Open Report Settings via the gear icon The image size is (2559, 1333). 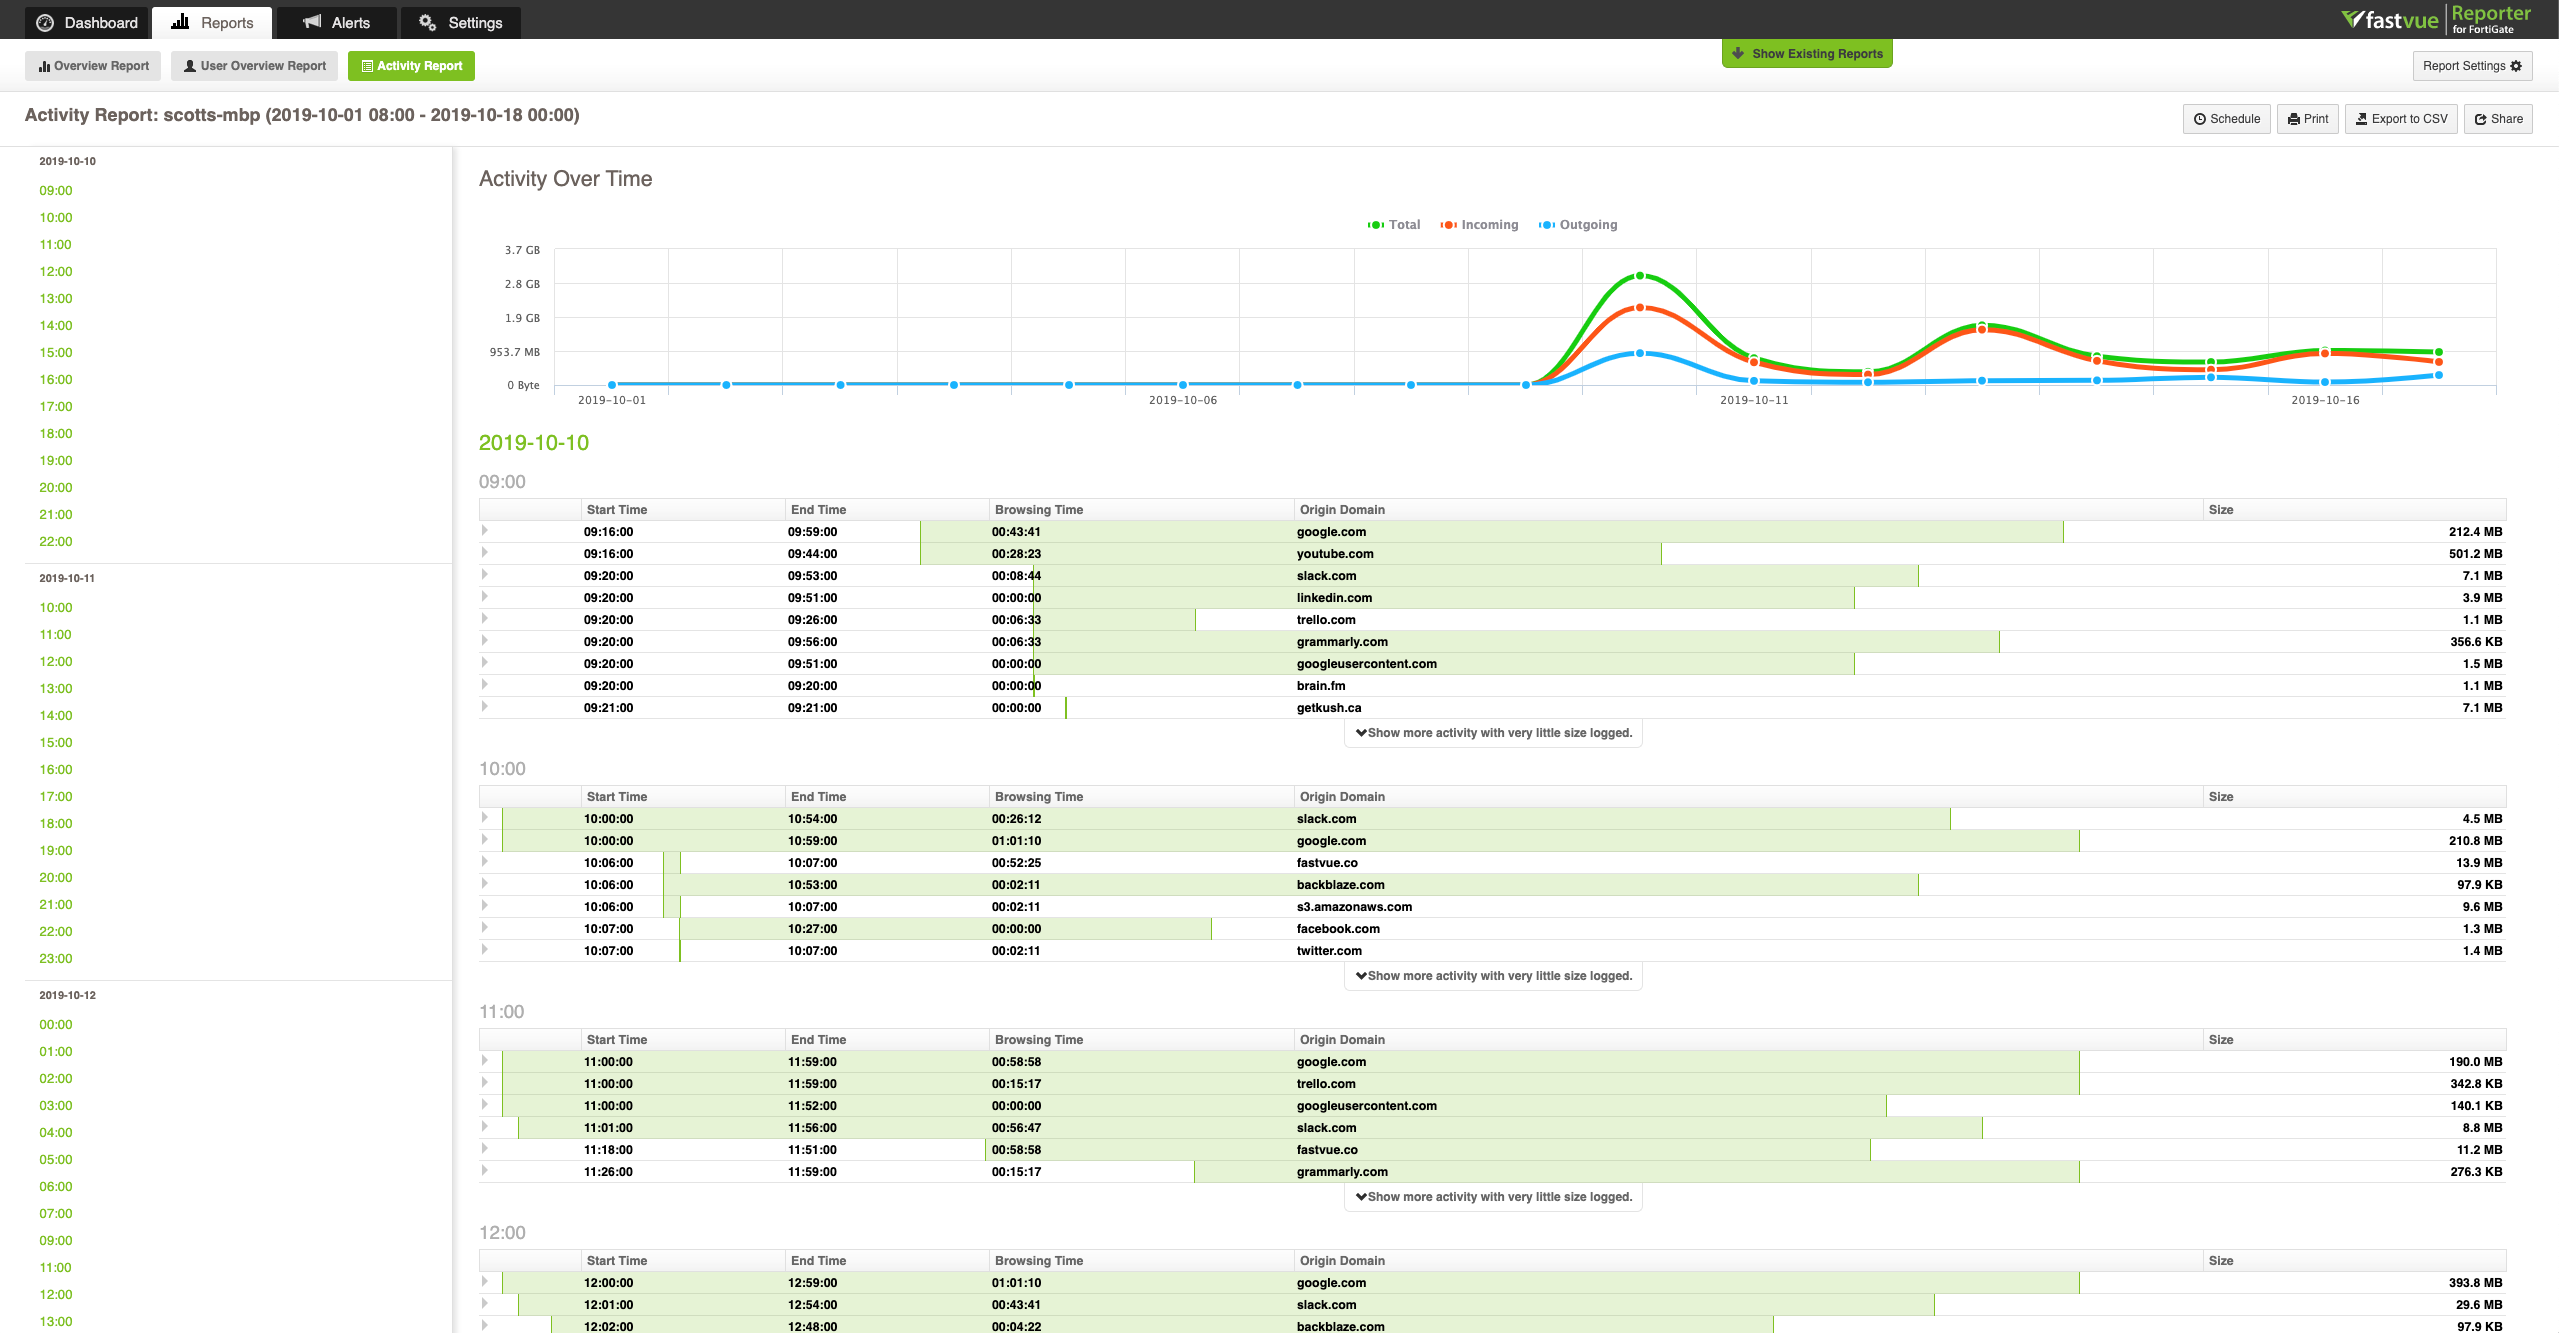(x=2516, y=66)
